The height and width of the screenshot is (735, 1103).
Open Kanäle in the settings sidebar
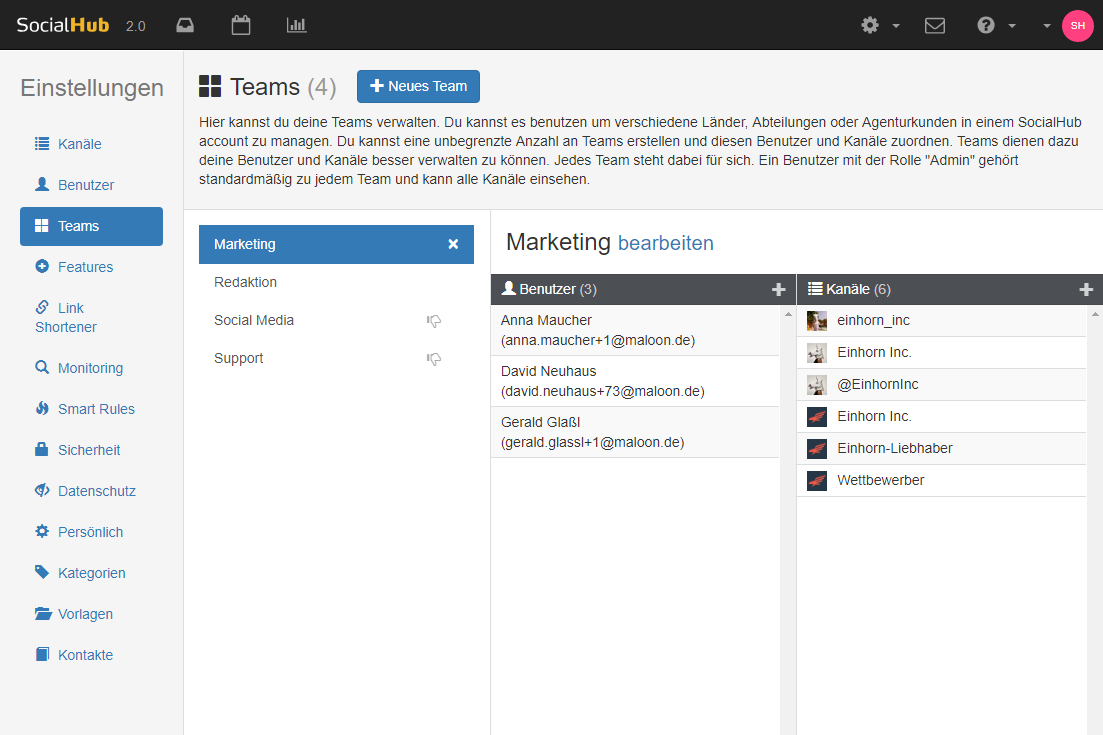click(91, 144)
